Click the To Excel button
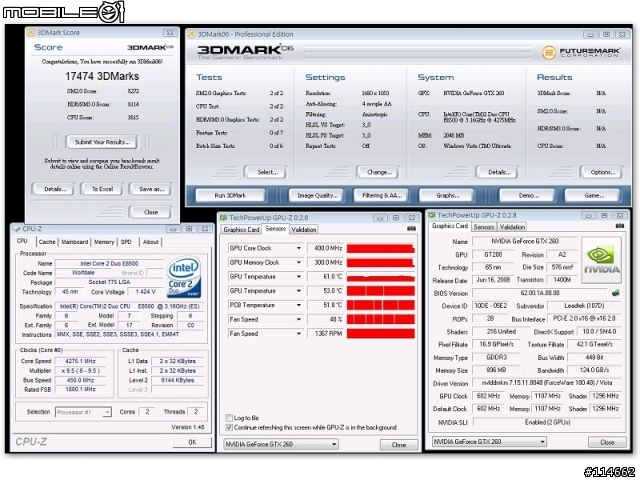This screenshot has width=640, height=480. 102,189
